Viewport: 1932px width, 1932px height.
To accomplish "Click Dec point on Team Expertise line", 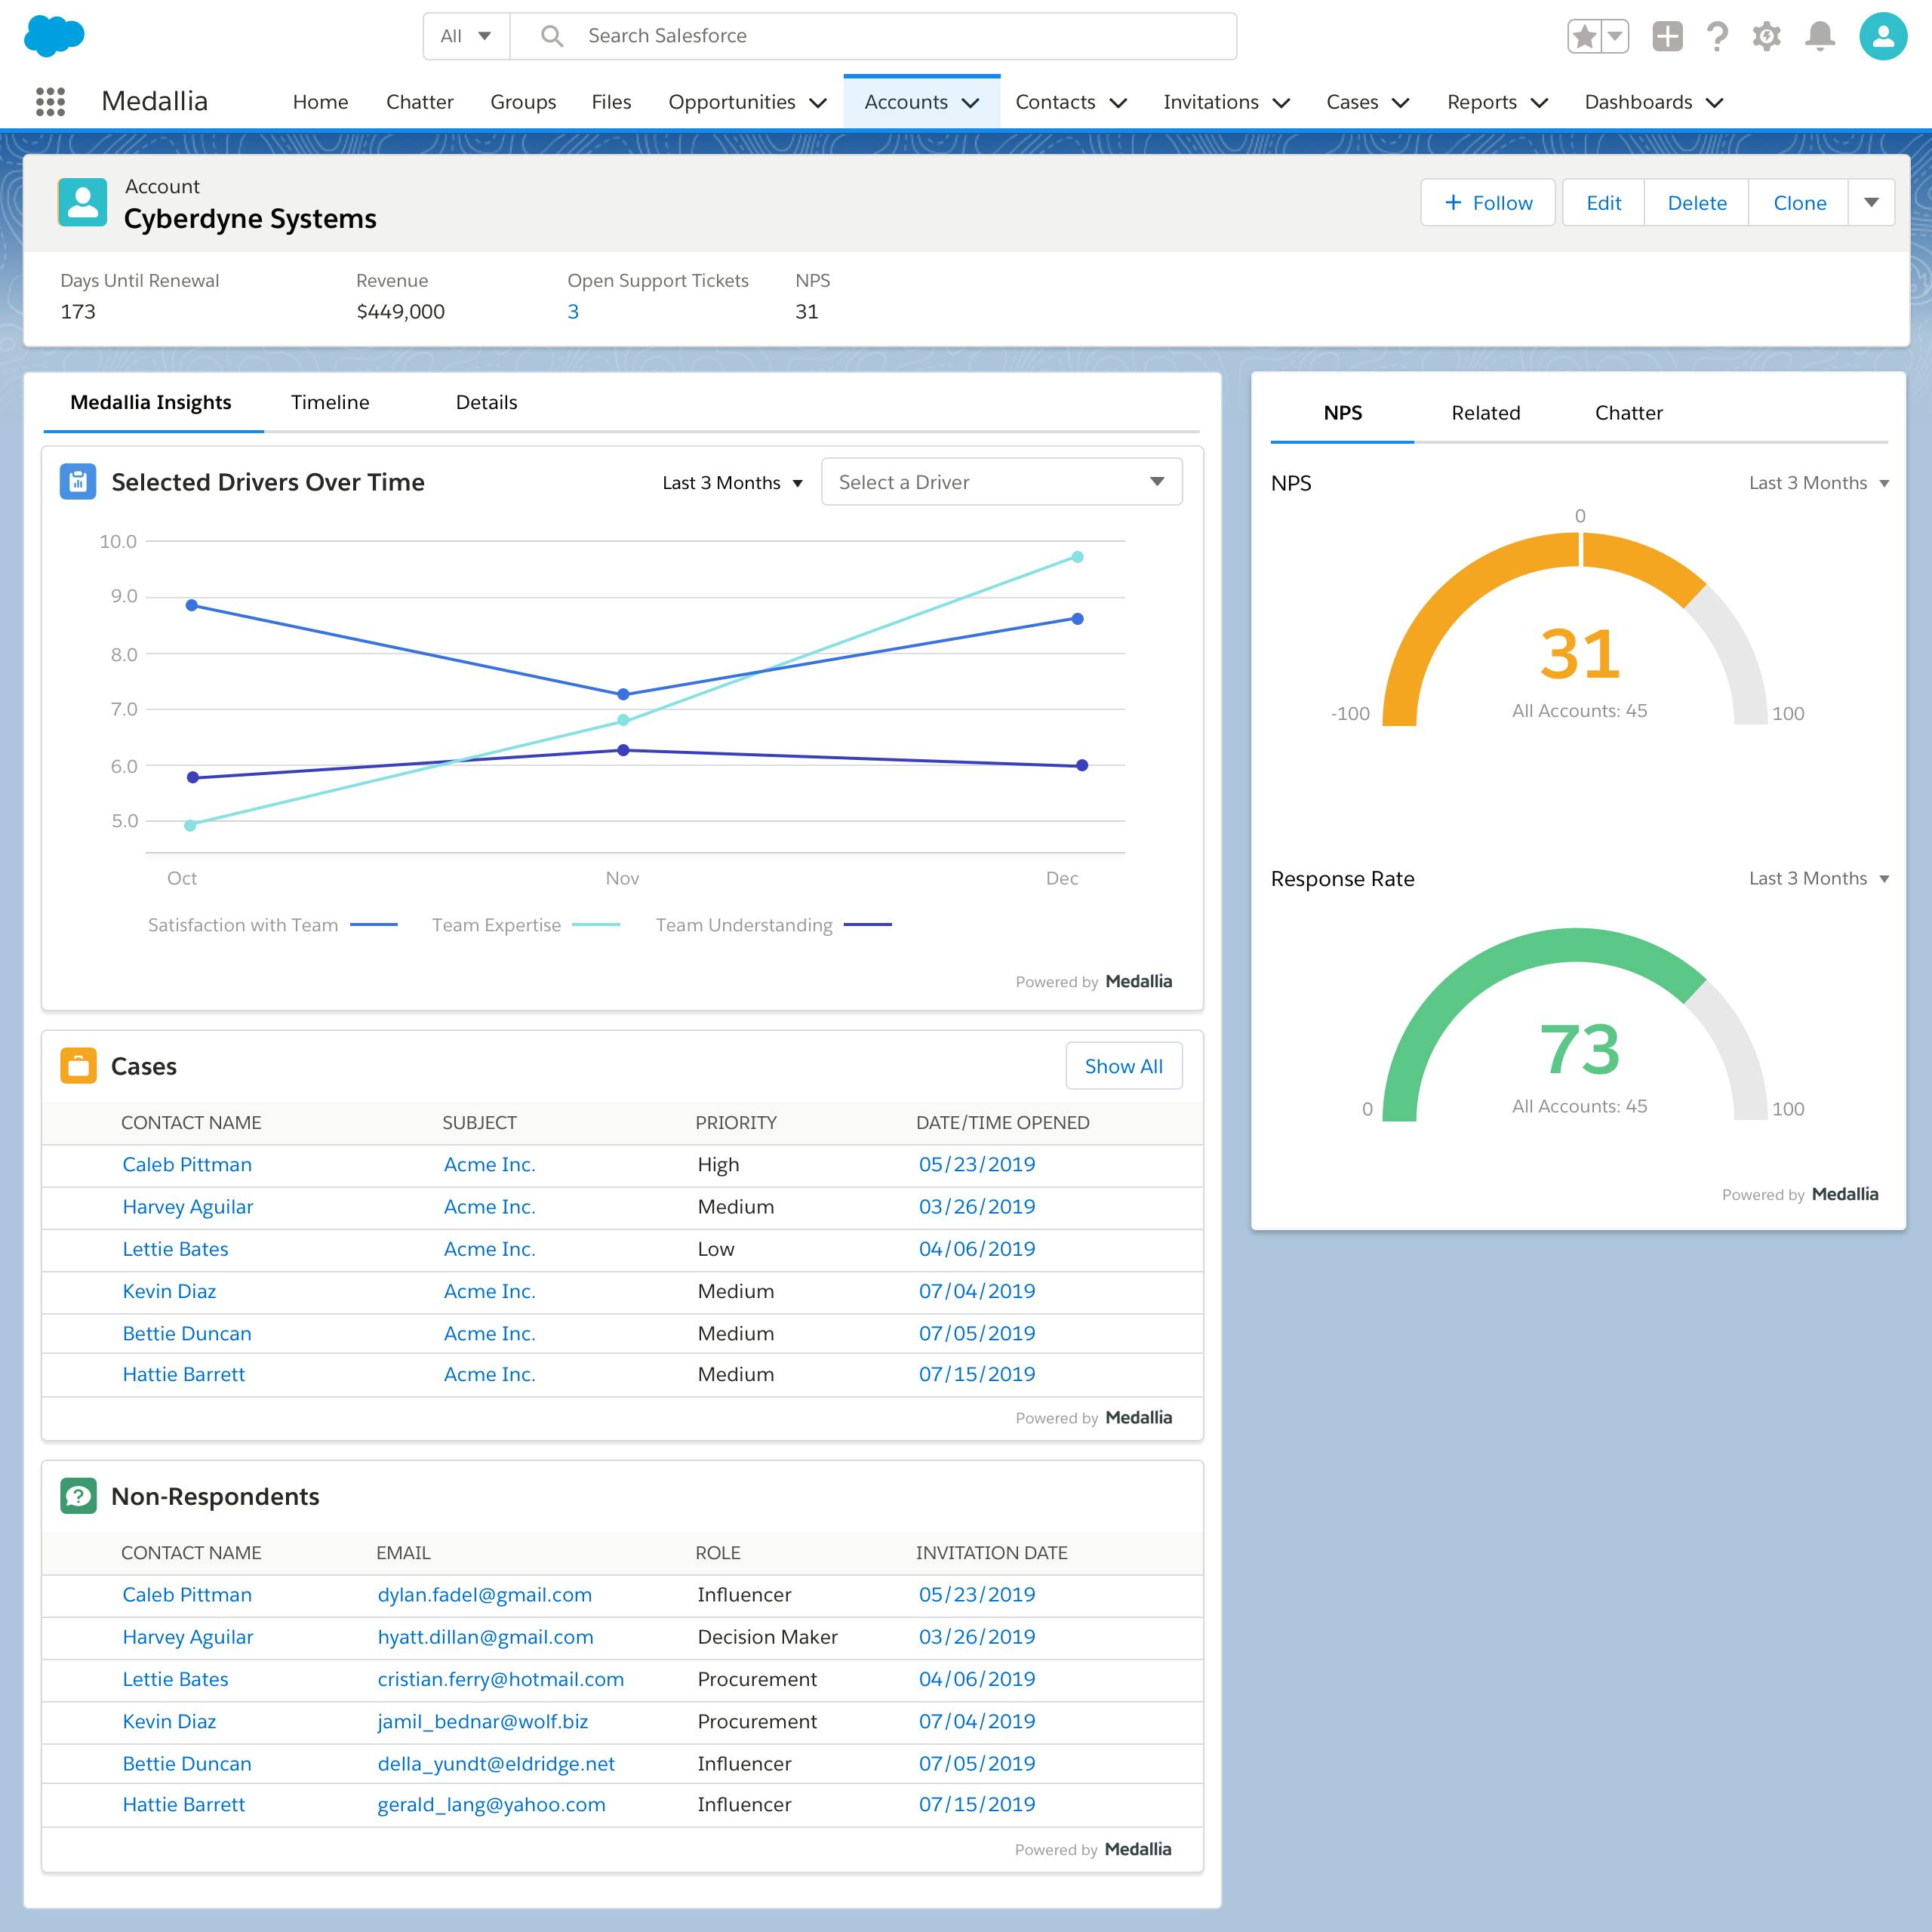I will pos(1077,557).
